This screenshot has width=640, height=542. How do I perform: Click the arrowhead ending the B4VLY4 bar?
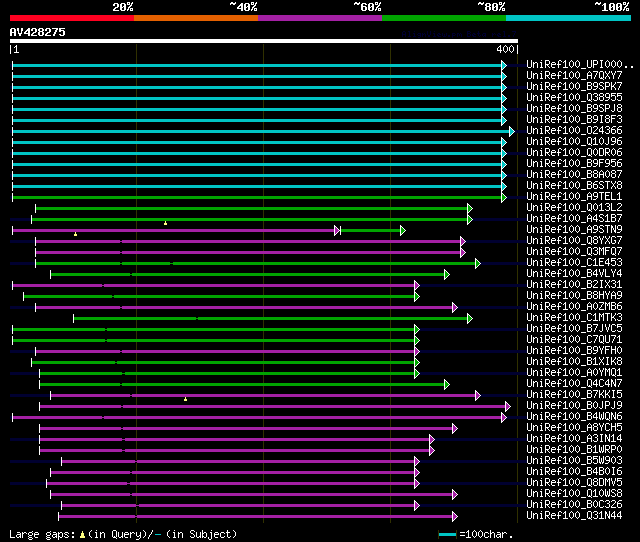pyautogui.click(x=447, y=274)
